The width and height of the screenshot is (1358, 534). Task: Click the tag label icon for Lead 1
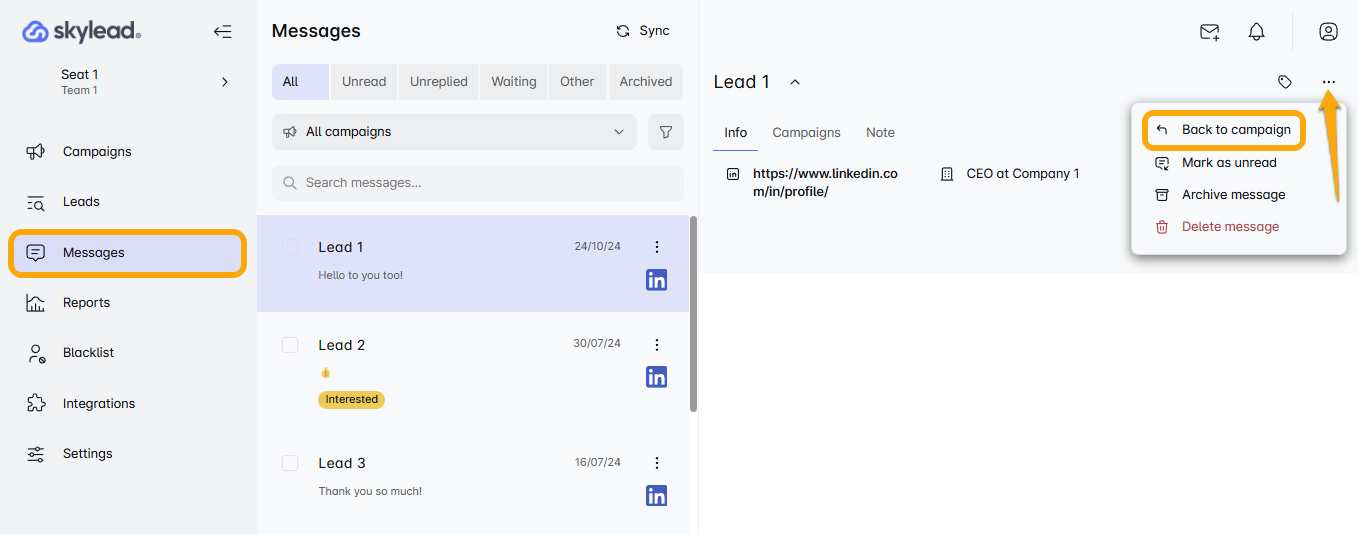pos(1285,82)
